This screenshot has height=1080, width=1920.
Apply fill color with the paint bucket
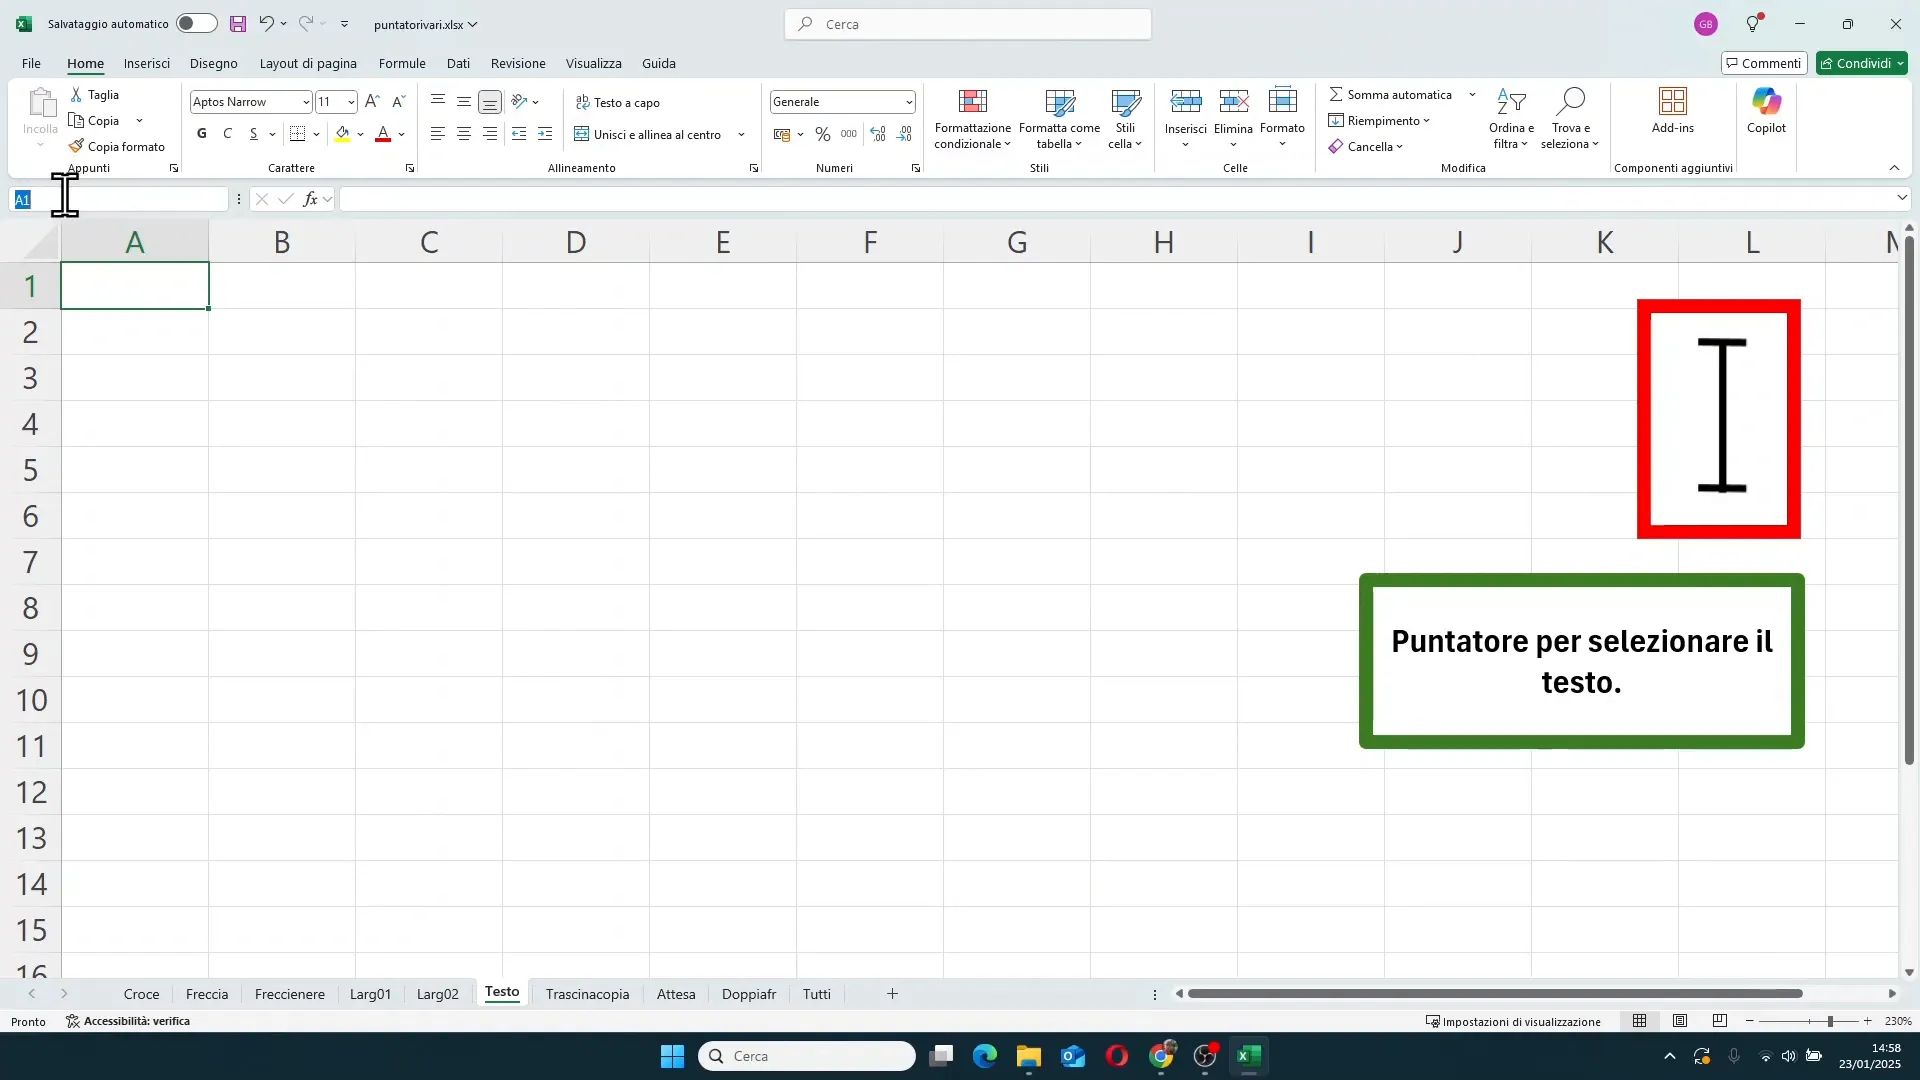click(343, 134)
